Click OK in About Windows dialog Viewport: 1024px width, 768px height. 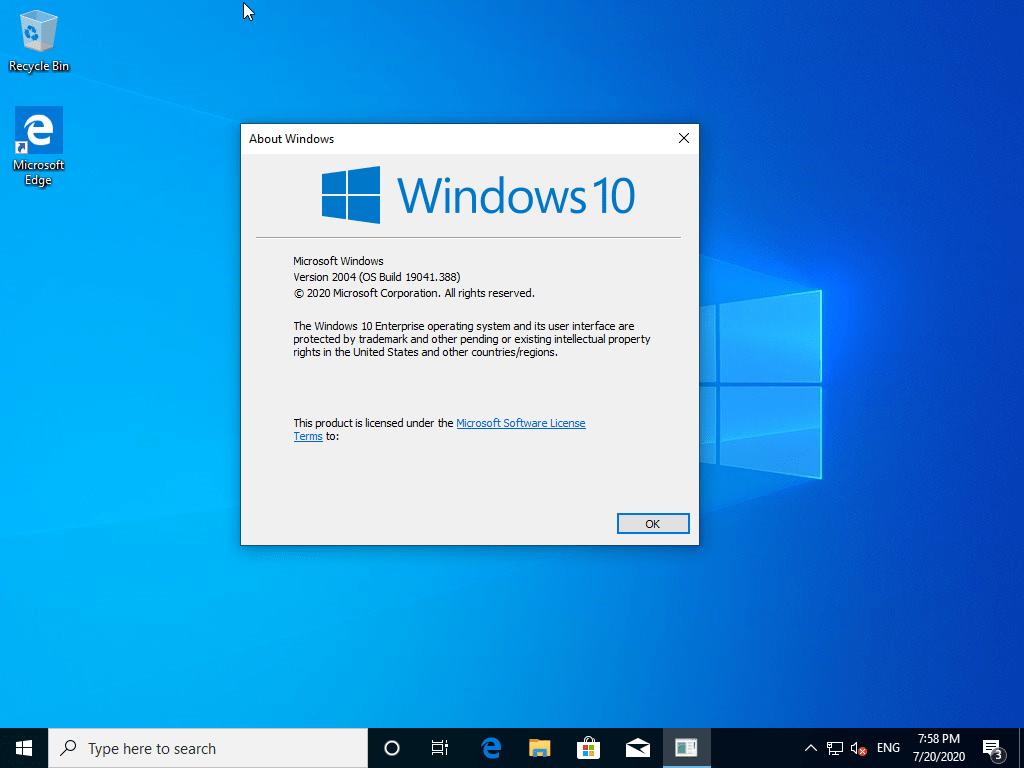pyautogui.click(x=652, y=524)
